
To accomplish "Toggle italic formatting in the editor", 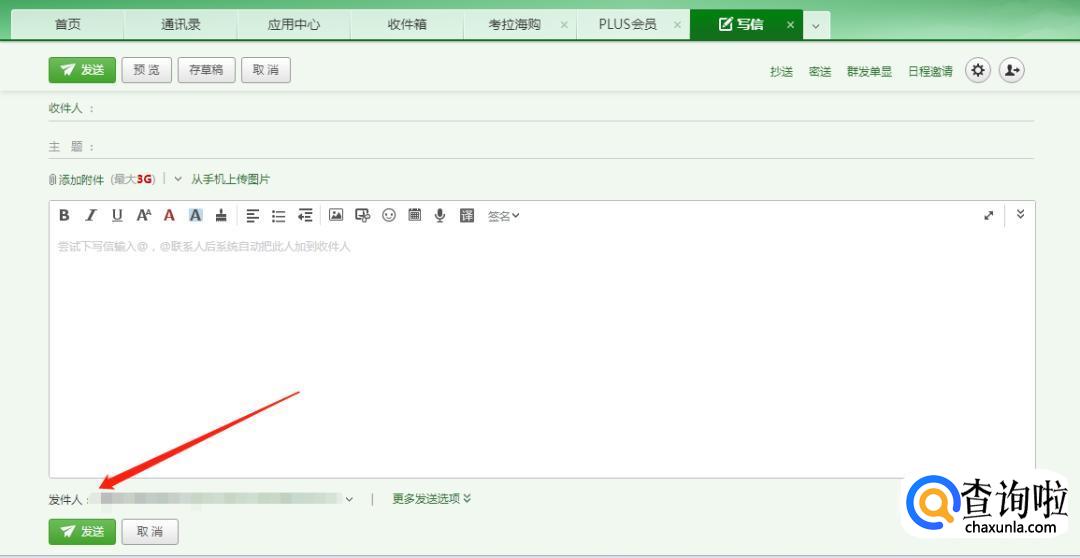I will tap(90, 216).
